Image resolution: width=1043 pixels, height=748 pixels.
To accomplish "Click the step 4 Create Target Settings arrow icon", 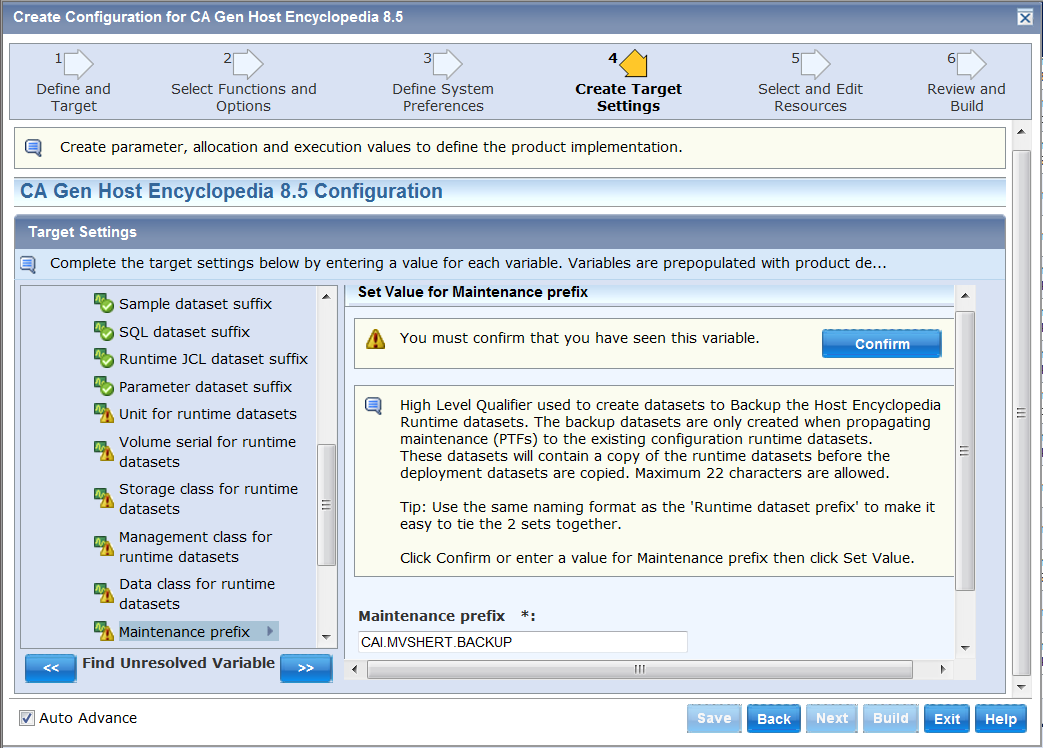I will click(x=633, y=64).
